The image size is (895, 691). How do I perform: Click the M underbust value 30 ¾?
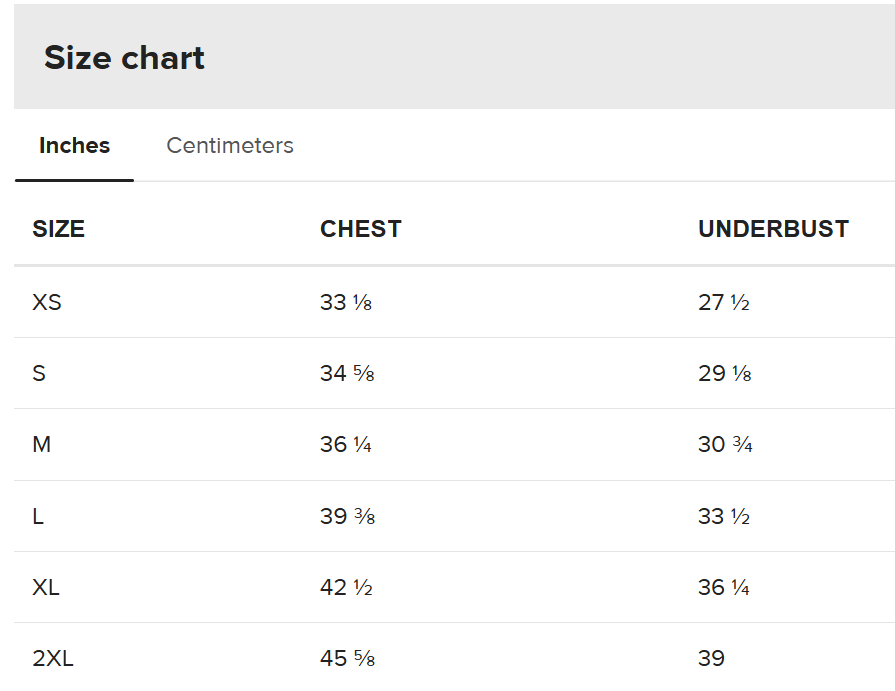(725, 444)
